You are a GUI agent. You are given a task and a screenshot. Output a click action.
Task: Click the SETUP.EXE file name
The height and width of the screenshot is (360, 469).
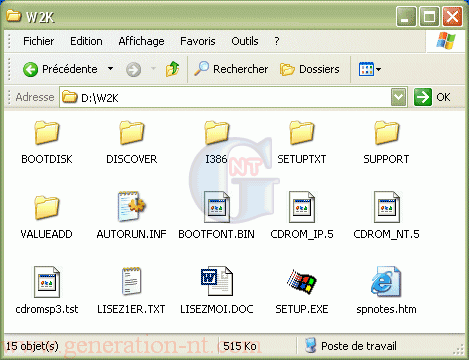tap(302, 309)
